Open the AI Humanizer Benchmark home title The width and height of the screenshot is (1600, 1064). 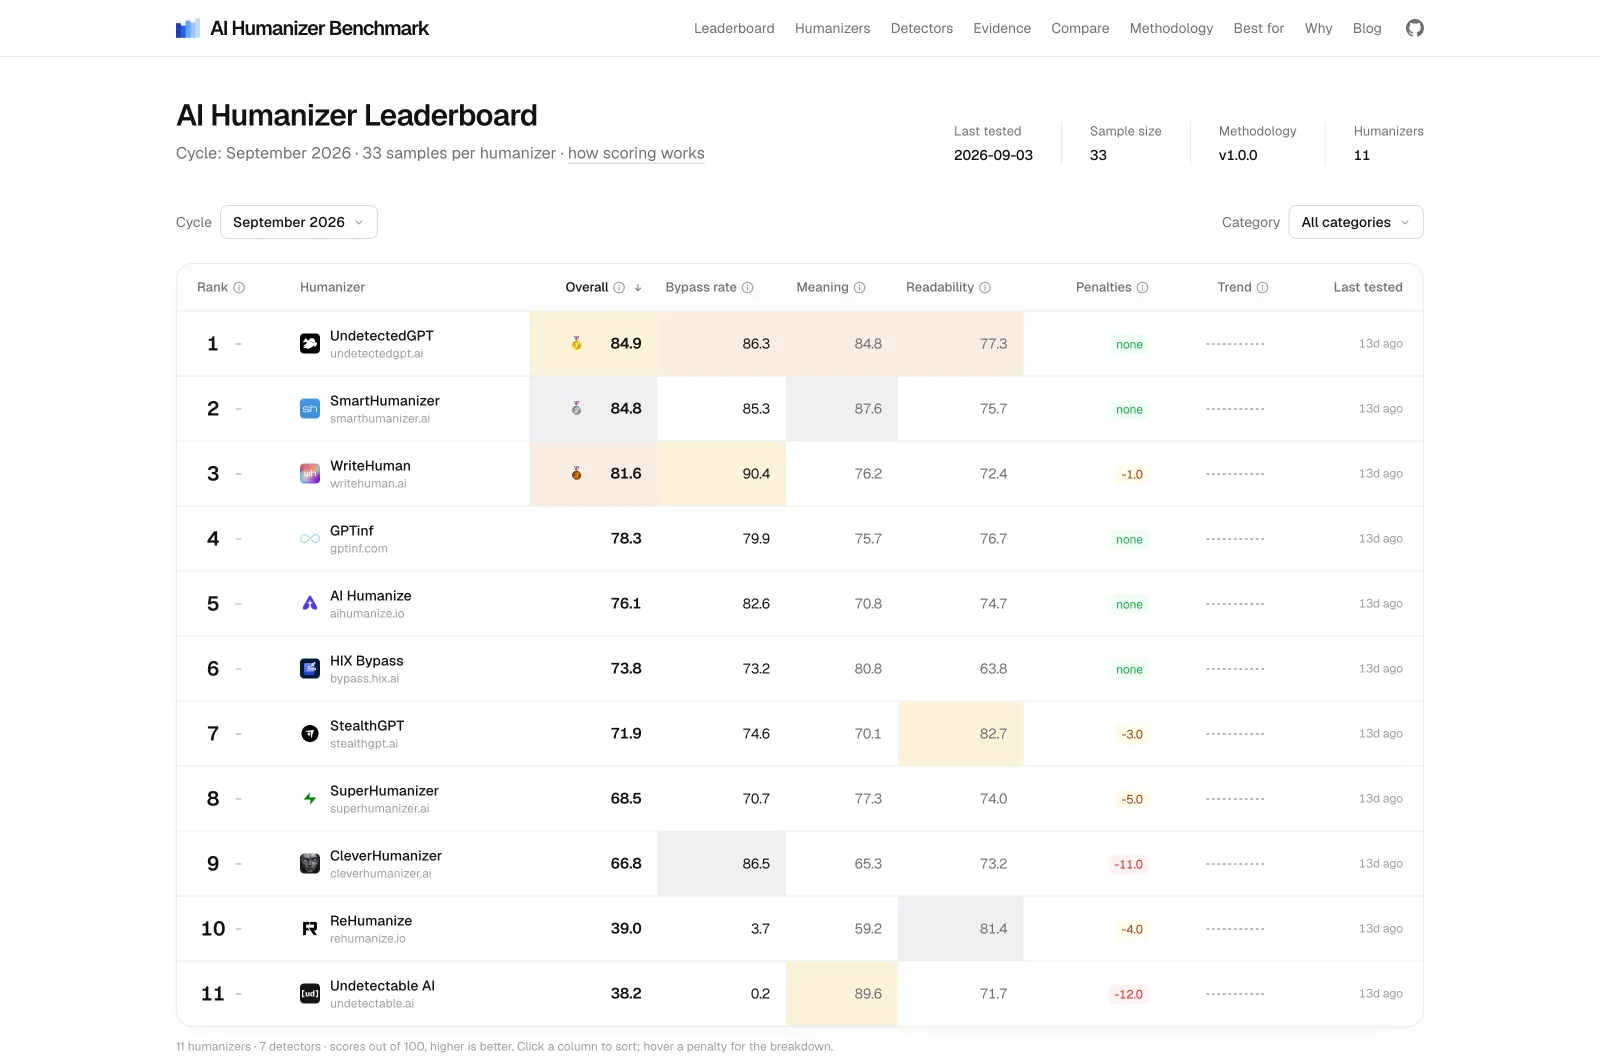pyautogui.click(x=319, y=28)
